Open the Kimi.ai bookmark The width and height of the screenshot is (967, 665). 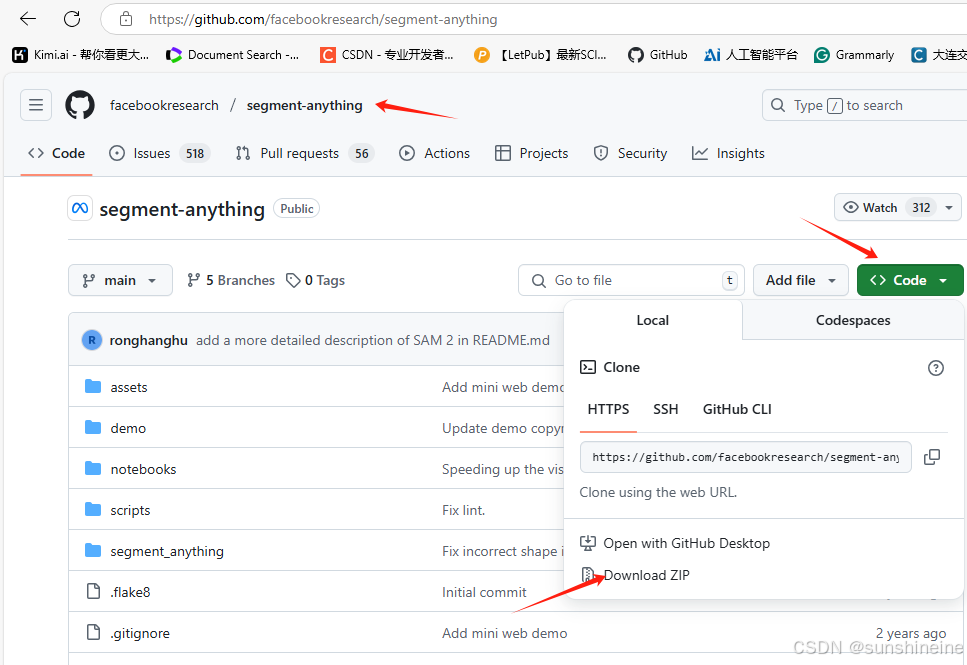coord(81,55)
